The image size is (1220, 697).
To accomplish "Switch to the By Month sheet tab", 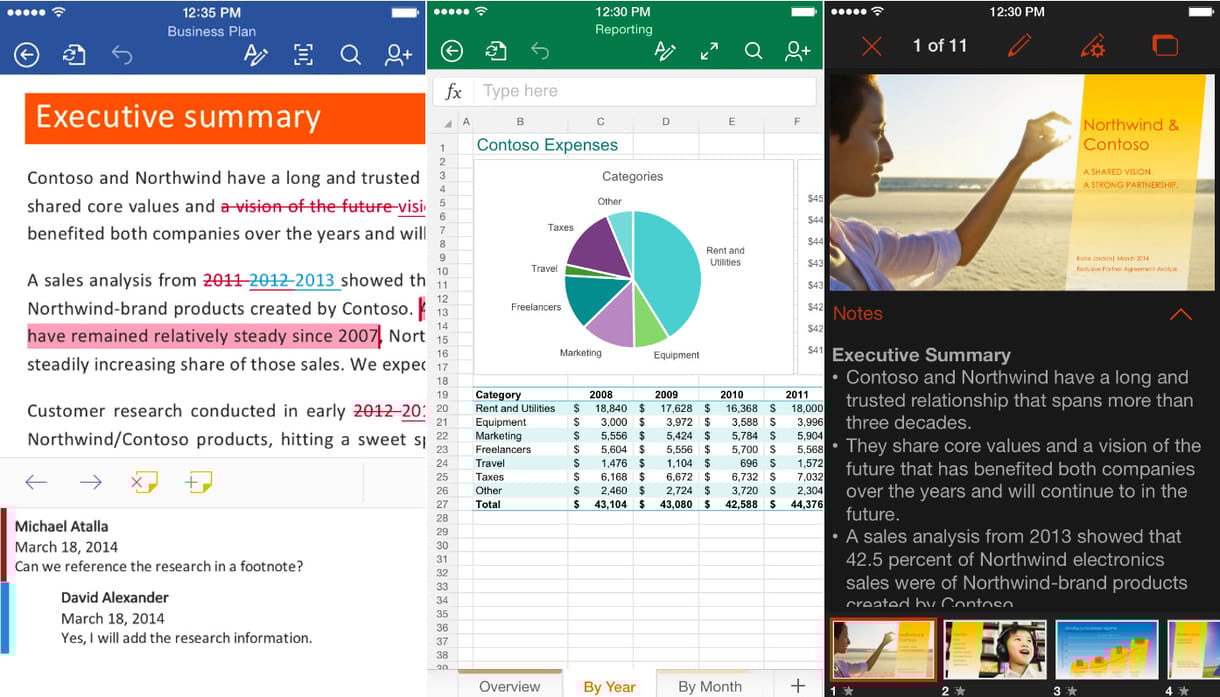I will [x=710, y=686].
